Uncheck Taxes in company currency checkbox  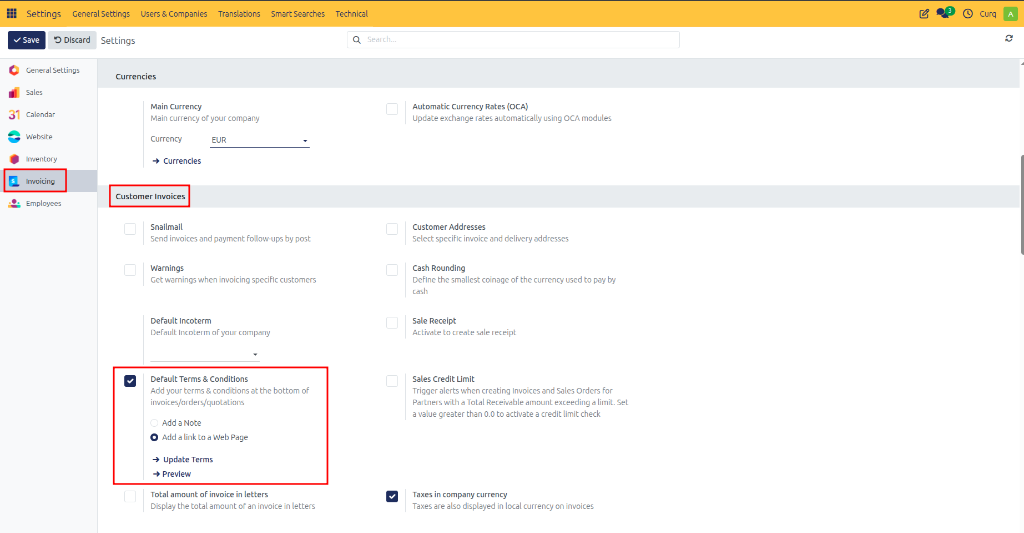click(x=392, y=496)
